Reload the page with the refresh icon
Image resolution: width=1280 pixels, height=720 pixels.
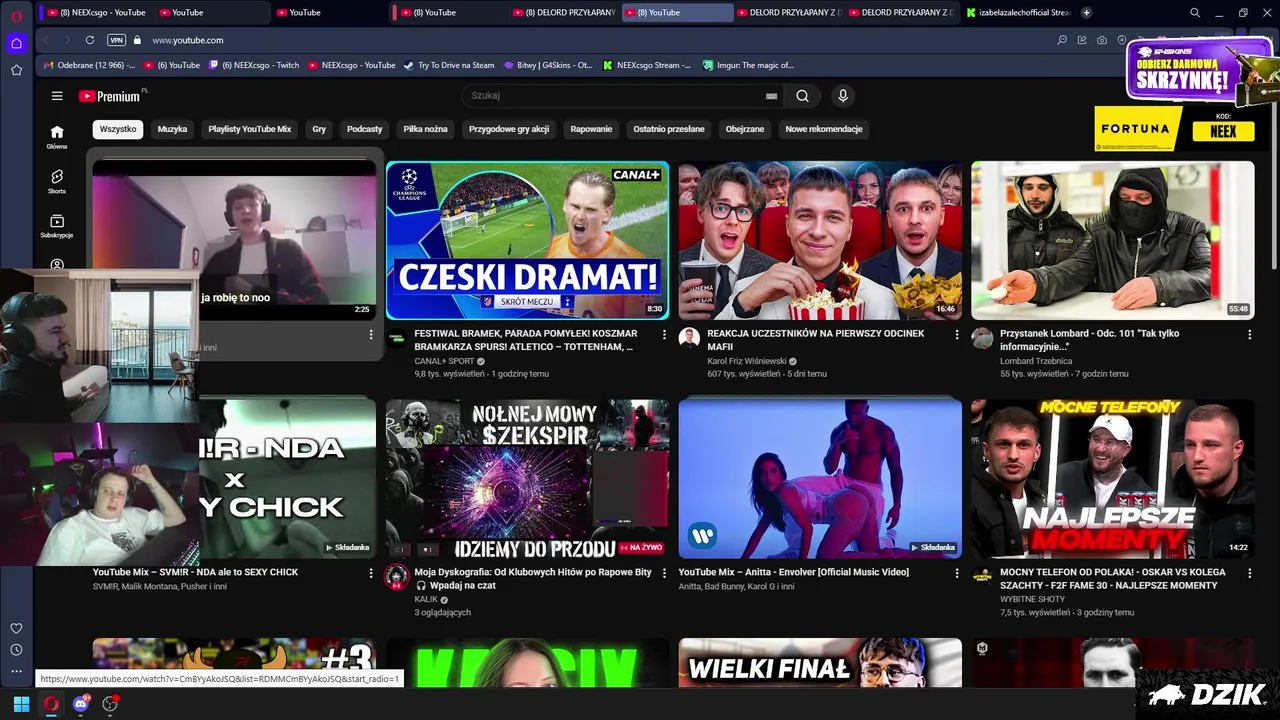(x=90, y=40)
